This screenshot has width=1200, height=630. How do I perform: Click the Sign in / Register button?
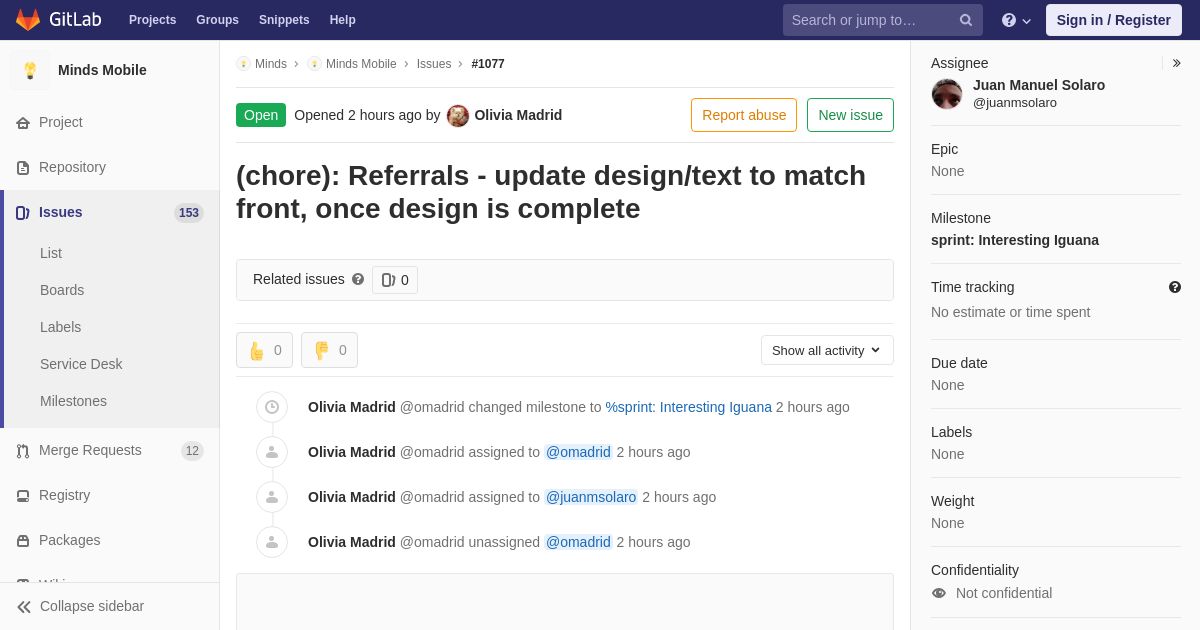pos(1114,20)
